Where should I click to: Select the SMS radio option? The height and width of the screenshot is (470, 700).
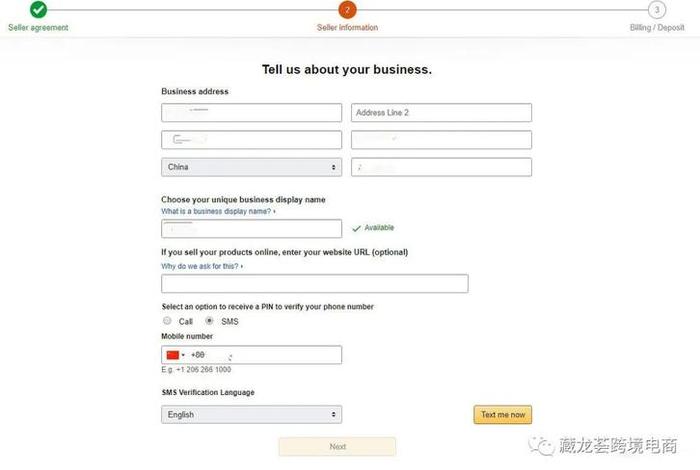pyautogui.click(x=209, y=321)
